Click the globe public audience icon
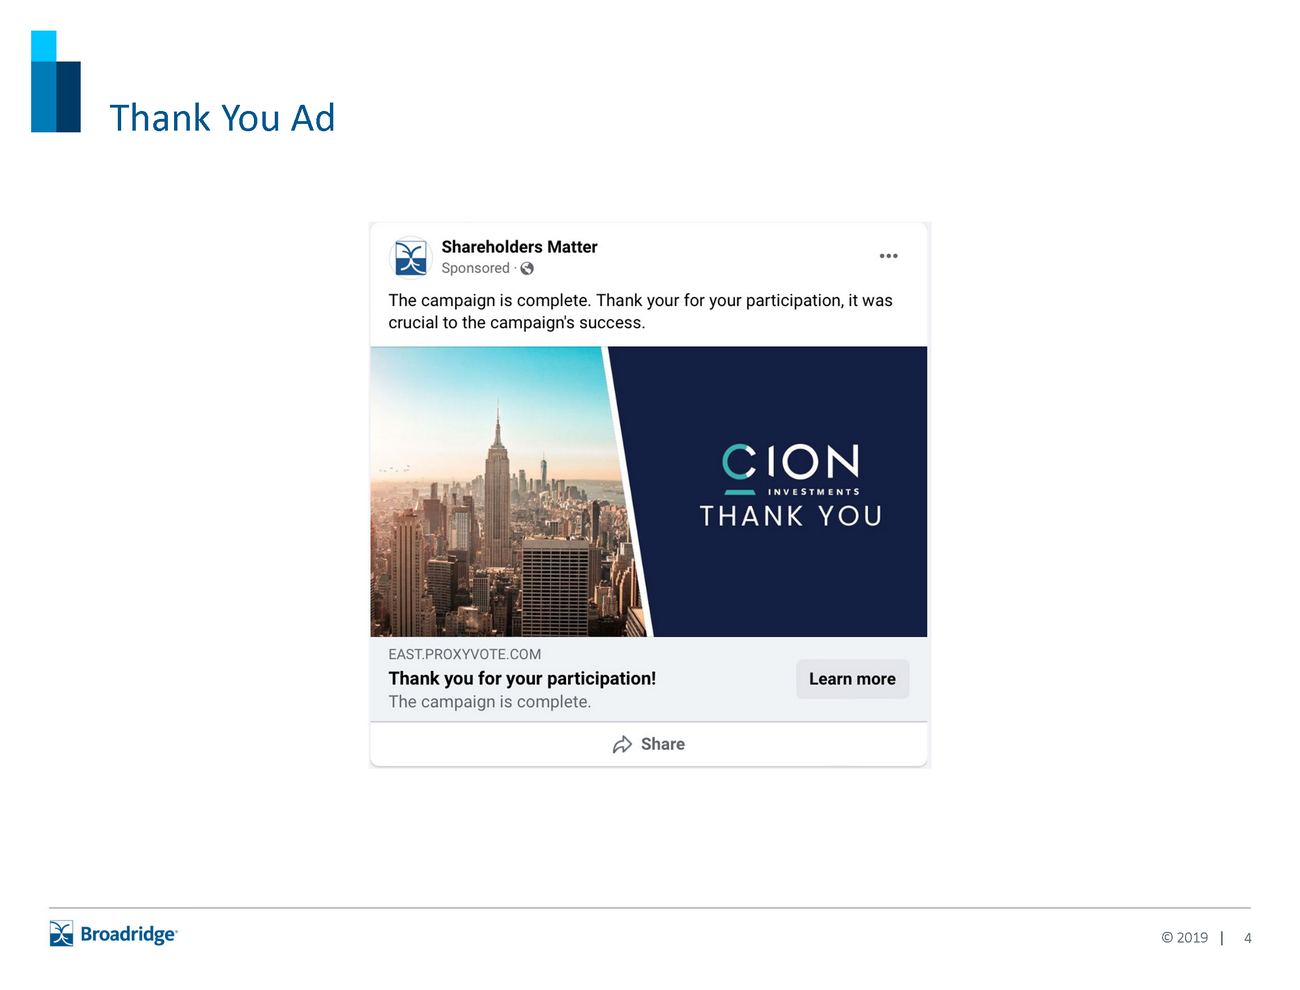This screenshot has width=1300, height=990. [527, 269]
